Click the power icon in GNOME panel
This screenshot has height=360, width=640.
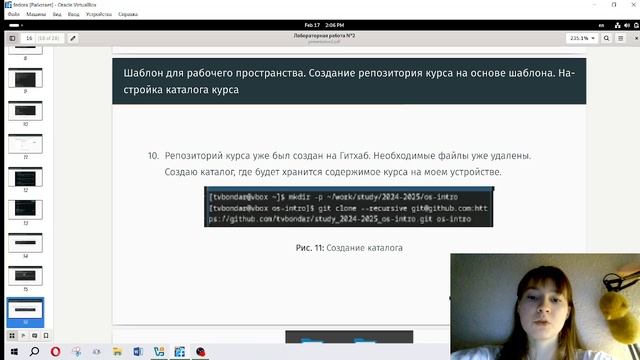point(636,25)
